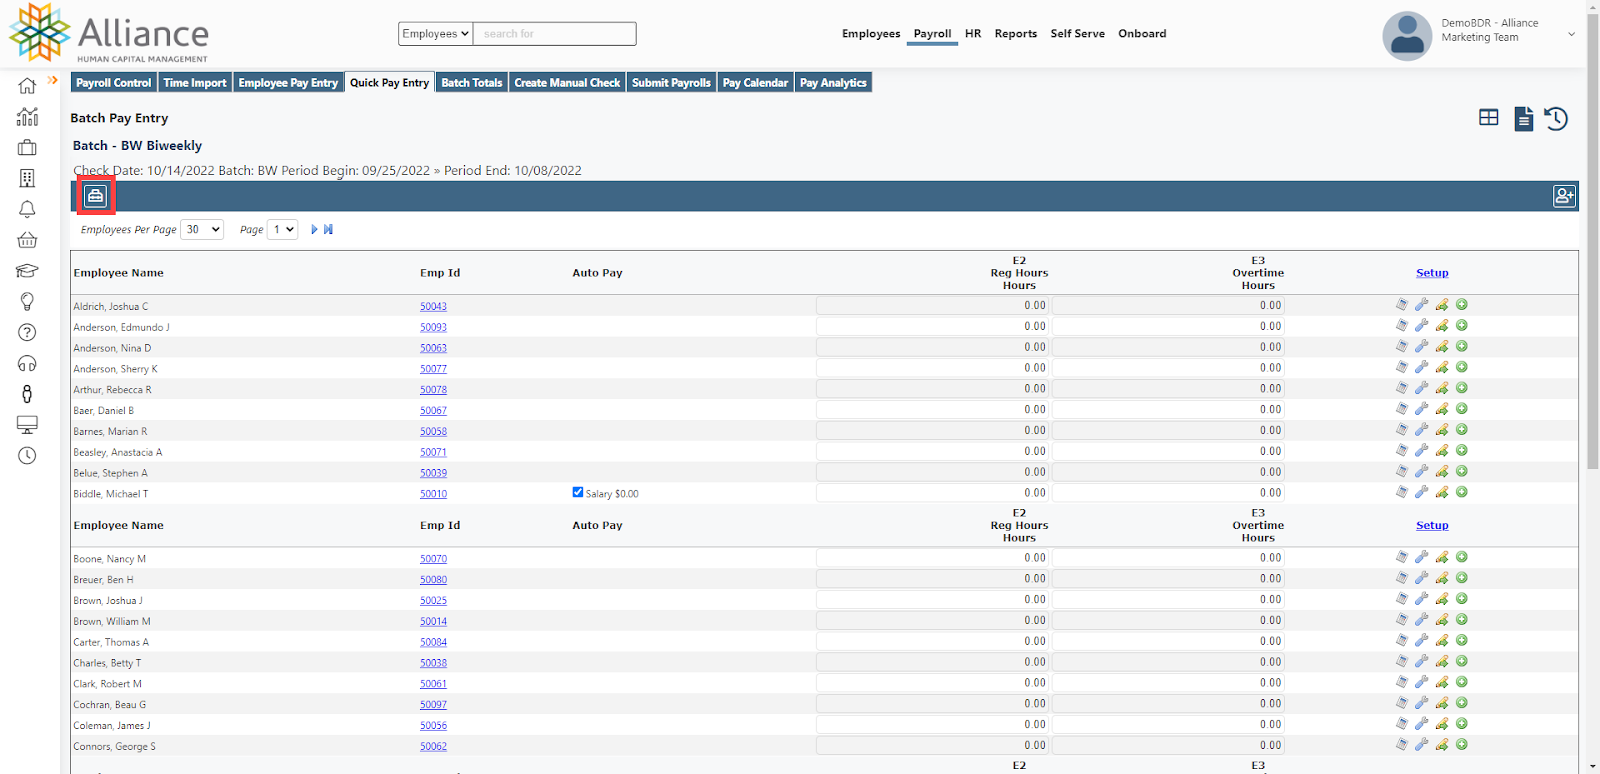1600x774 pixels.
Task: Click the Alliance logo
Action: [x=109, y=34]
